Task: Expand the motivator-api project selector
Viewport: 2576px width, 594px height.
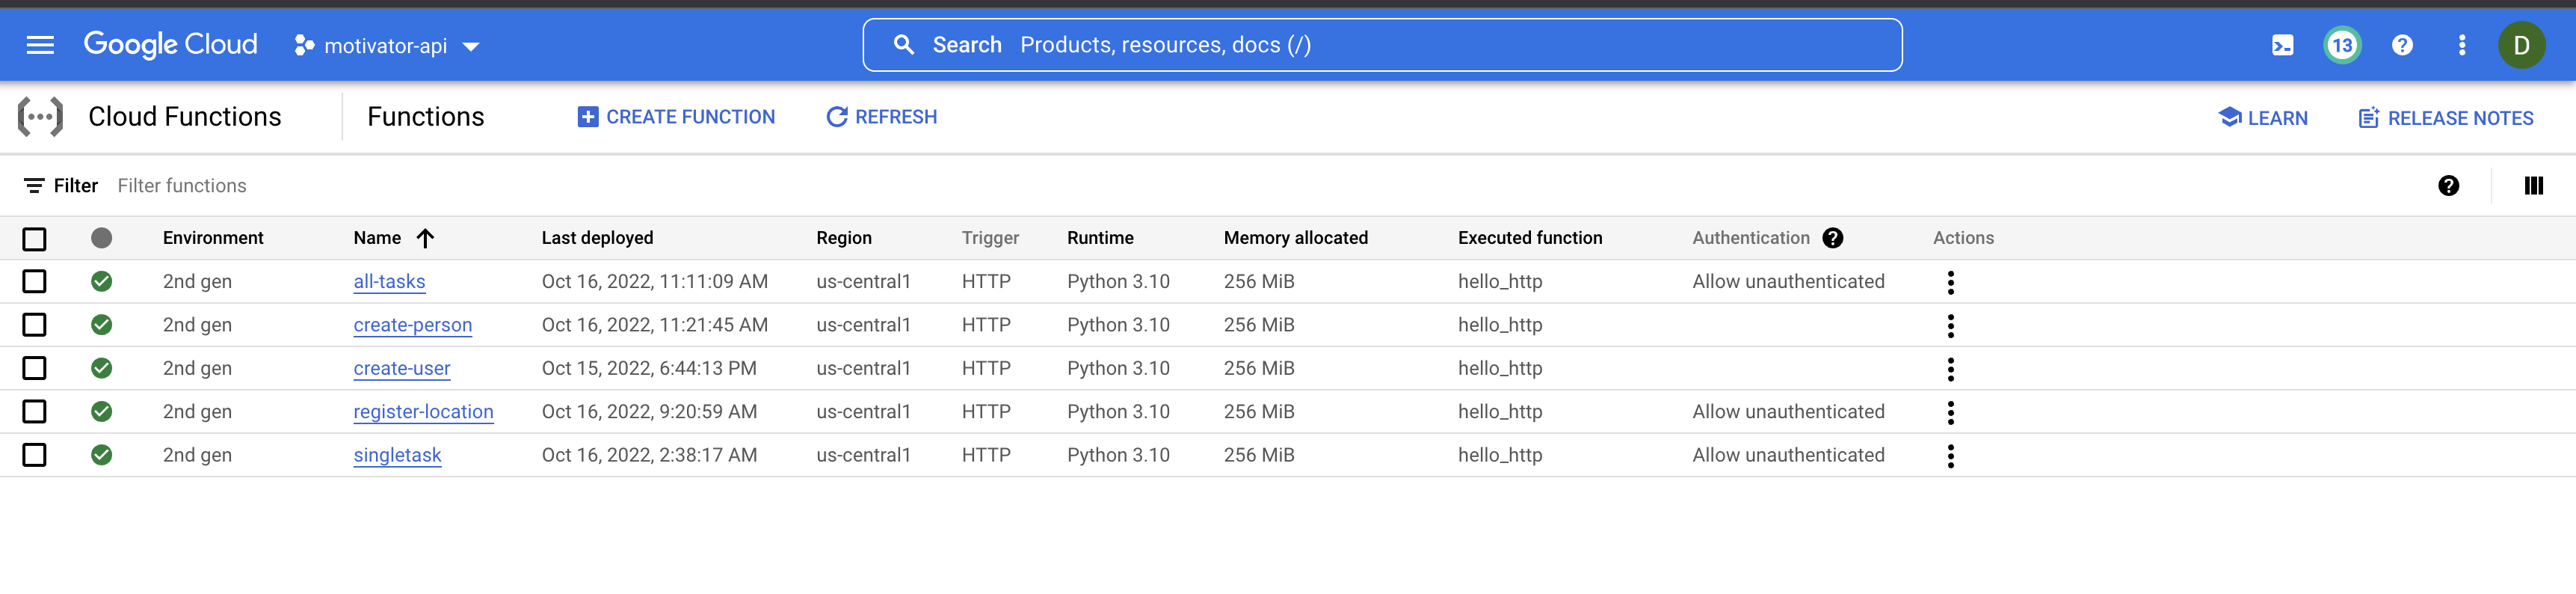Action: (x=387, y=46)
